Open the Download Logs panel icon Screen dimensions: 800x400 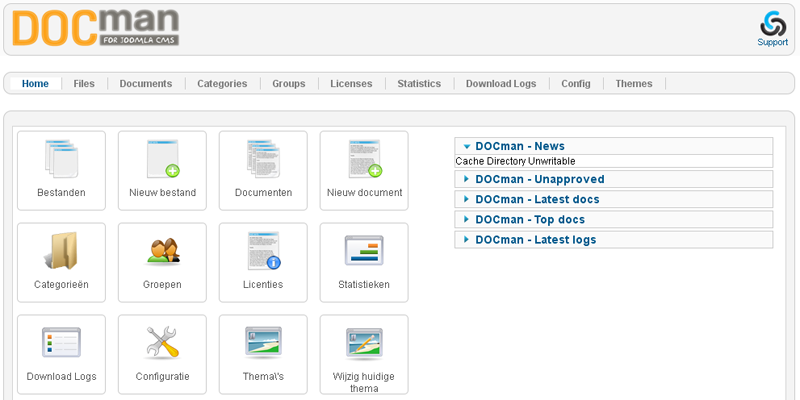pyautogui.click(x=61, y=342)
